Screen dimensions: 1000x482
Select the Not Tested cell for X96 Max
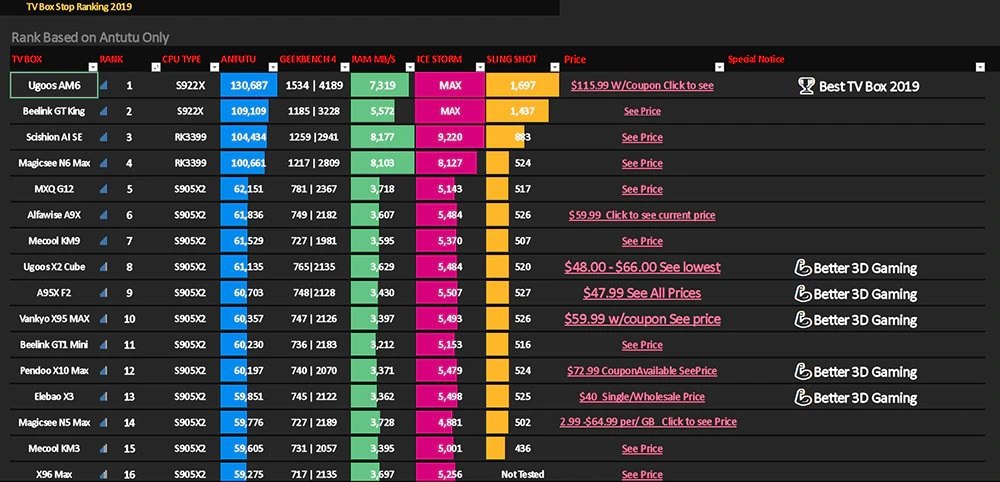point(522,475)
